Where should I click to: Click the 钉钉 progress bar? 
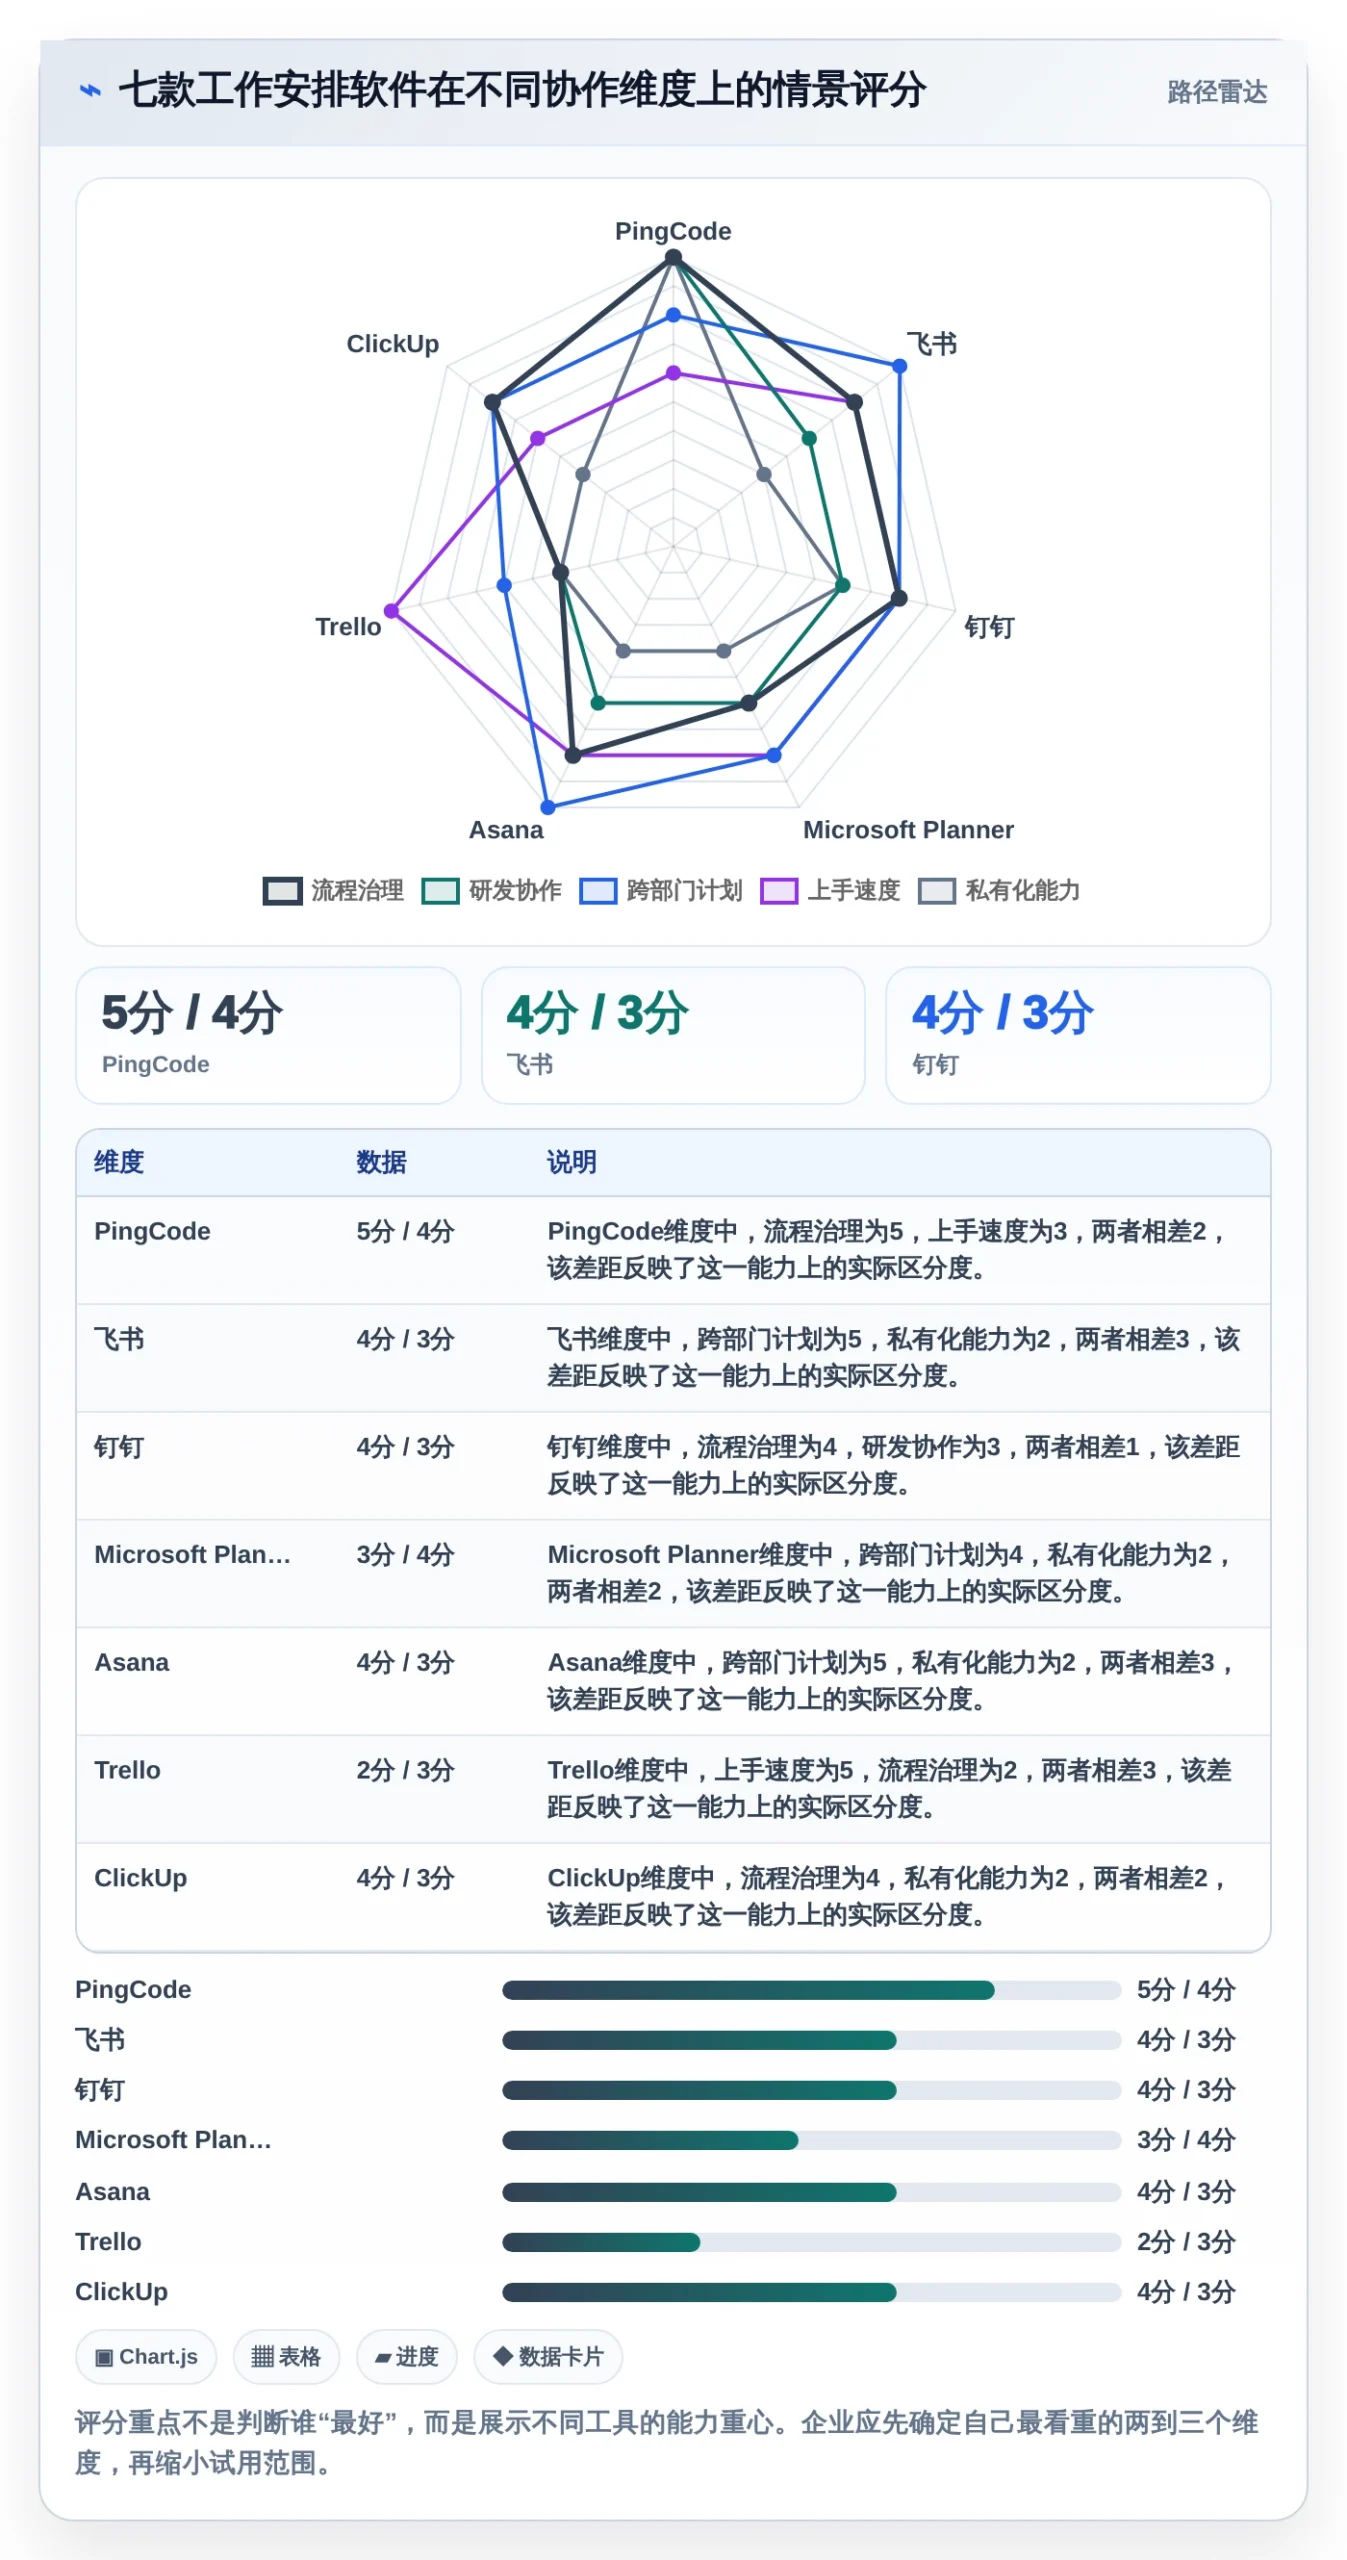[811, 2090]
